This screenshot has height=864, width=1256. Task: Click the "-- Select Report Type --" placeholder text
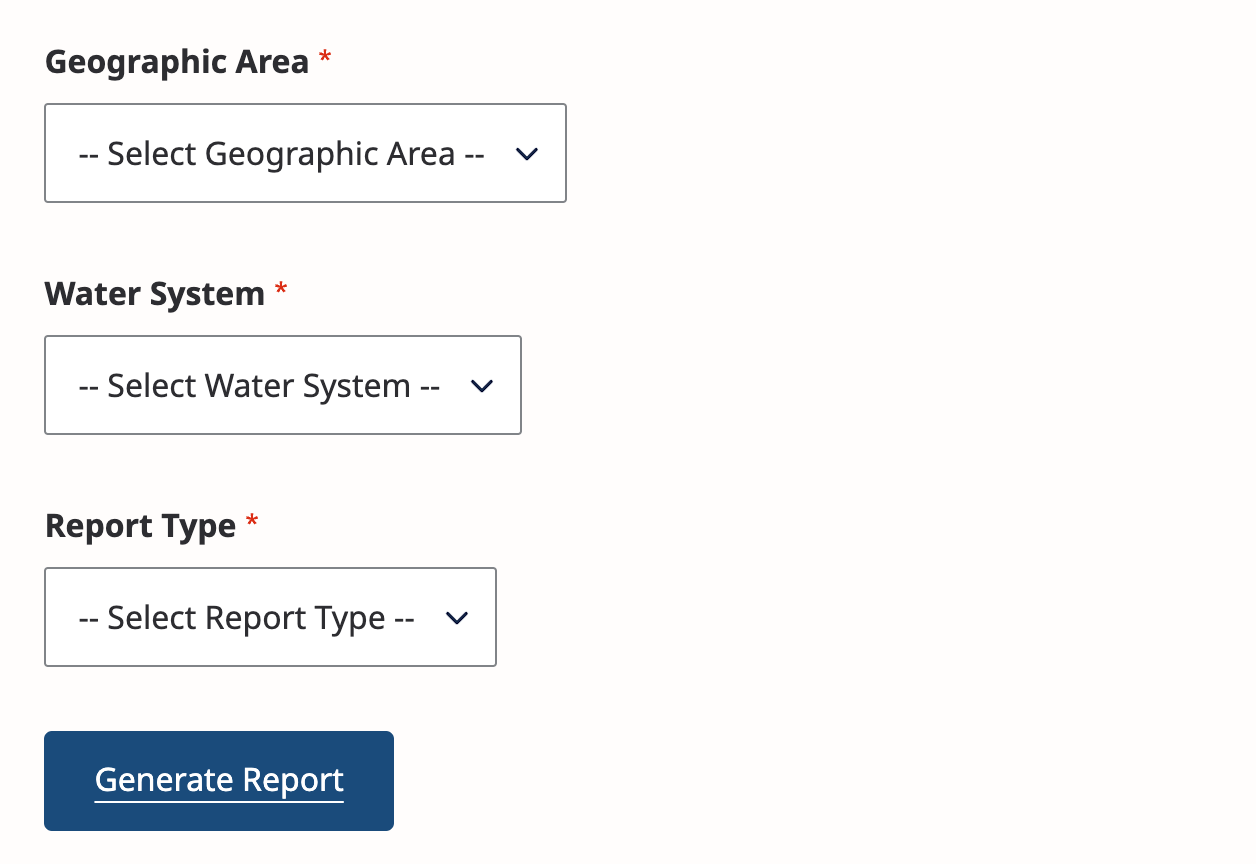tap(246, 618)
